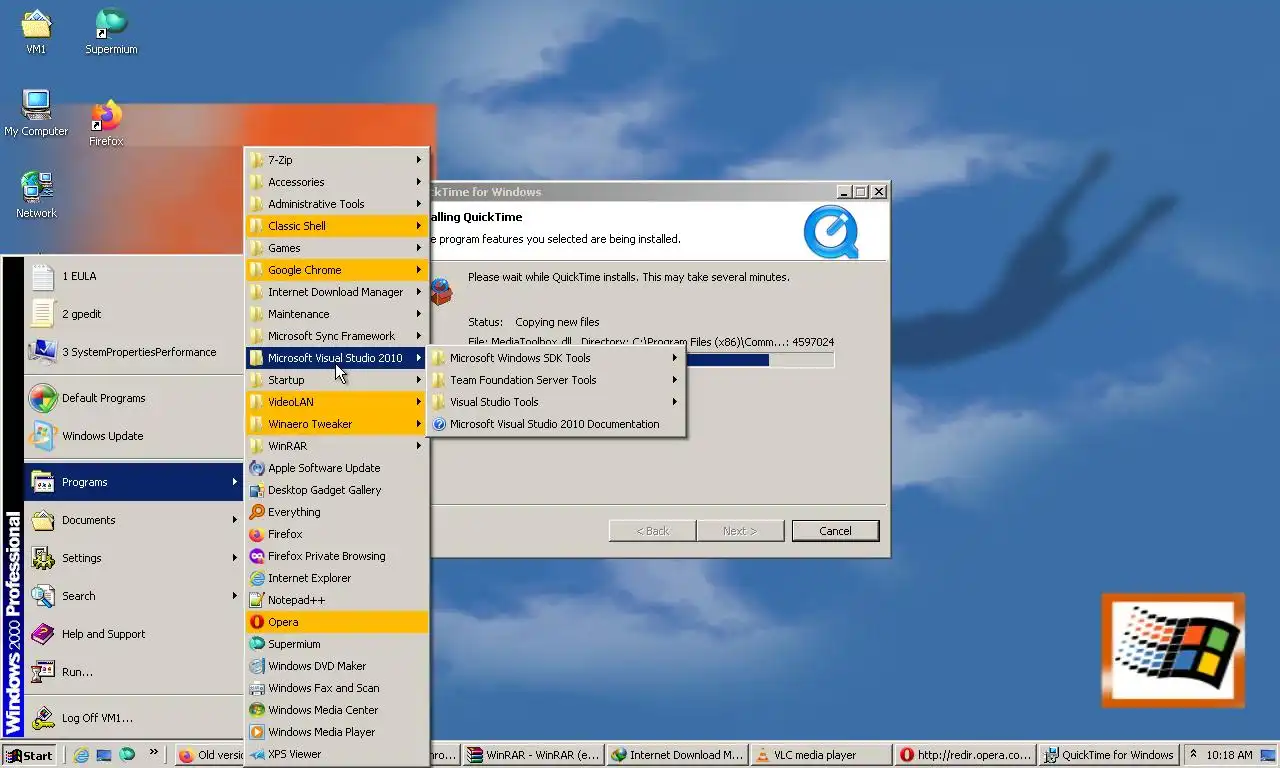Open the recent item 2 gpedit
The image size is (1280, 768).
tap(134, 314)
